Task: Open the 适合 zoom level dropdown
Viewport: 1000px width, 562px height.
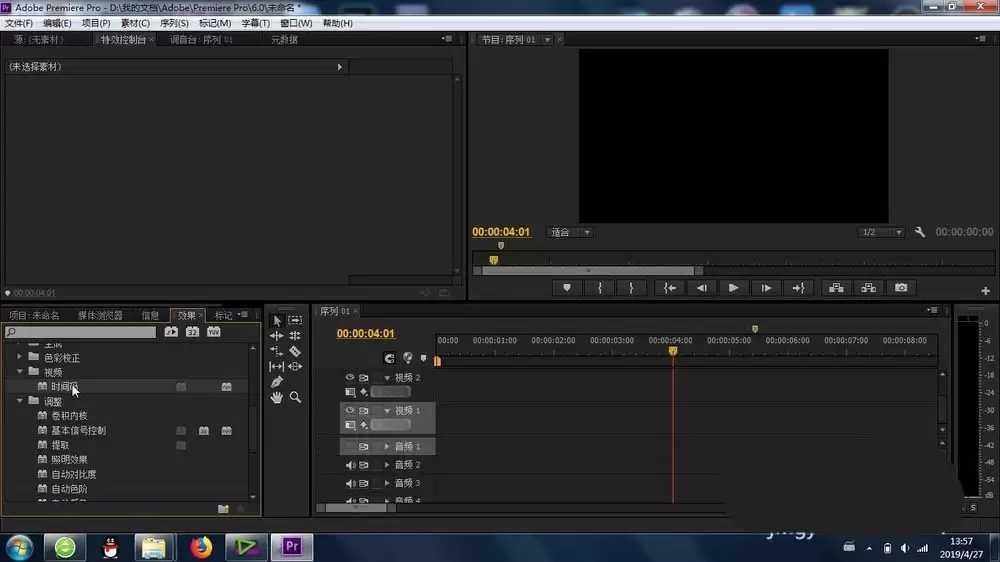Action: (570, 232)
